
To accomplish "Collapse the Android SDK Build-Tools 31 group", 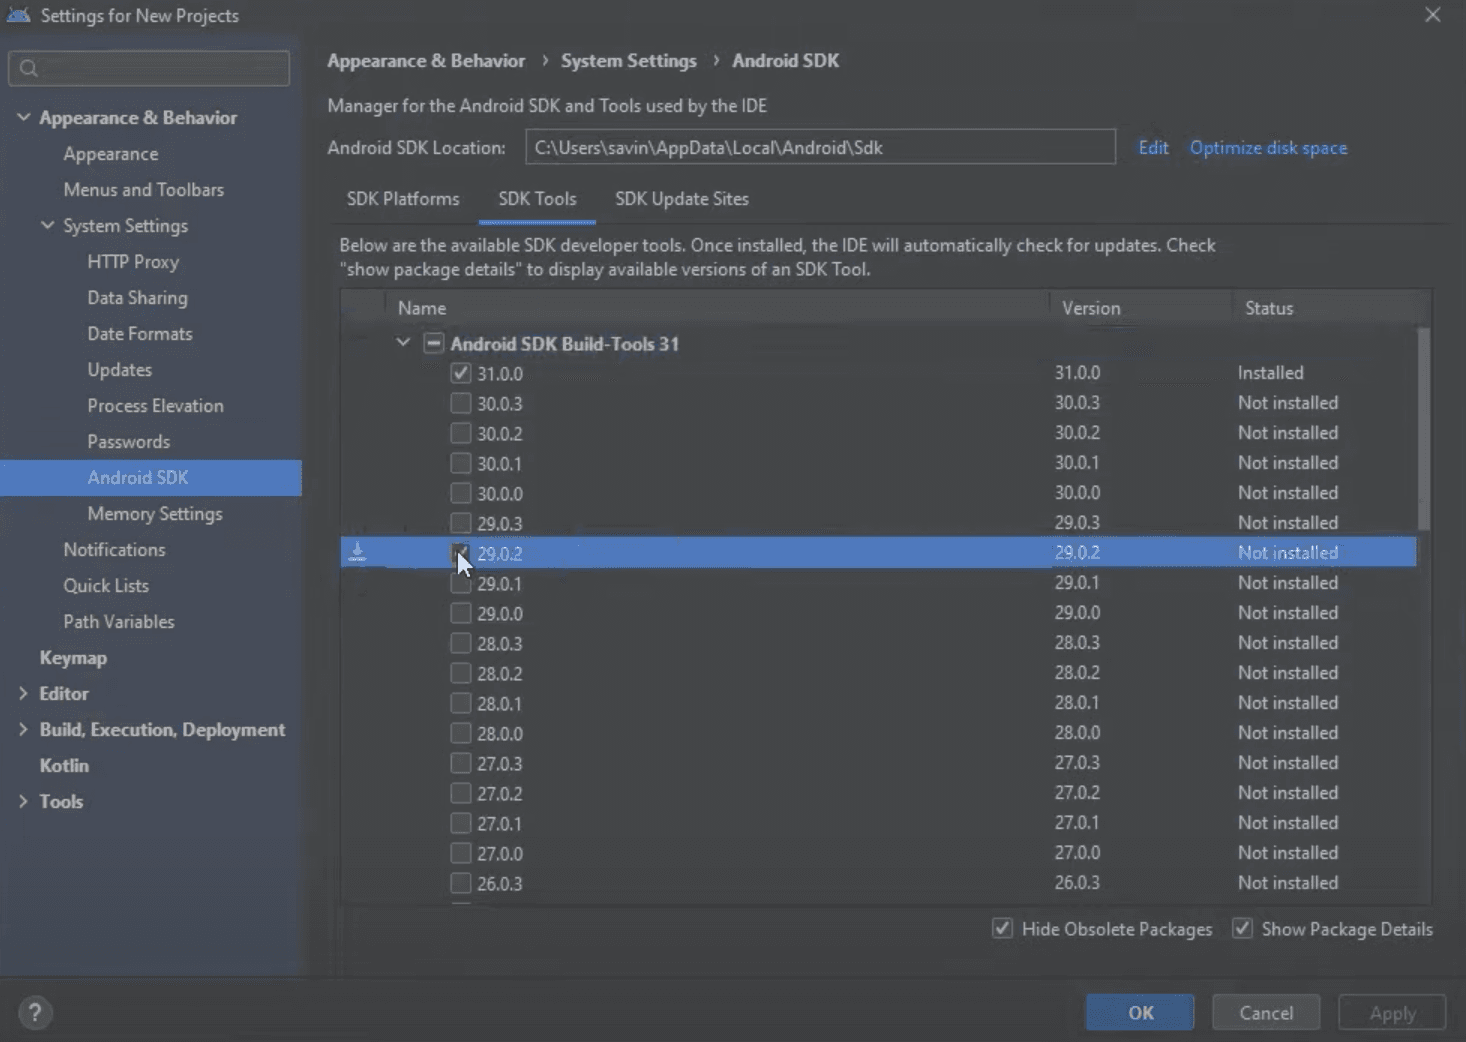I will click(403, 343).
